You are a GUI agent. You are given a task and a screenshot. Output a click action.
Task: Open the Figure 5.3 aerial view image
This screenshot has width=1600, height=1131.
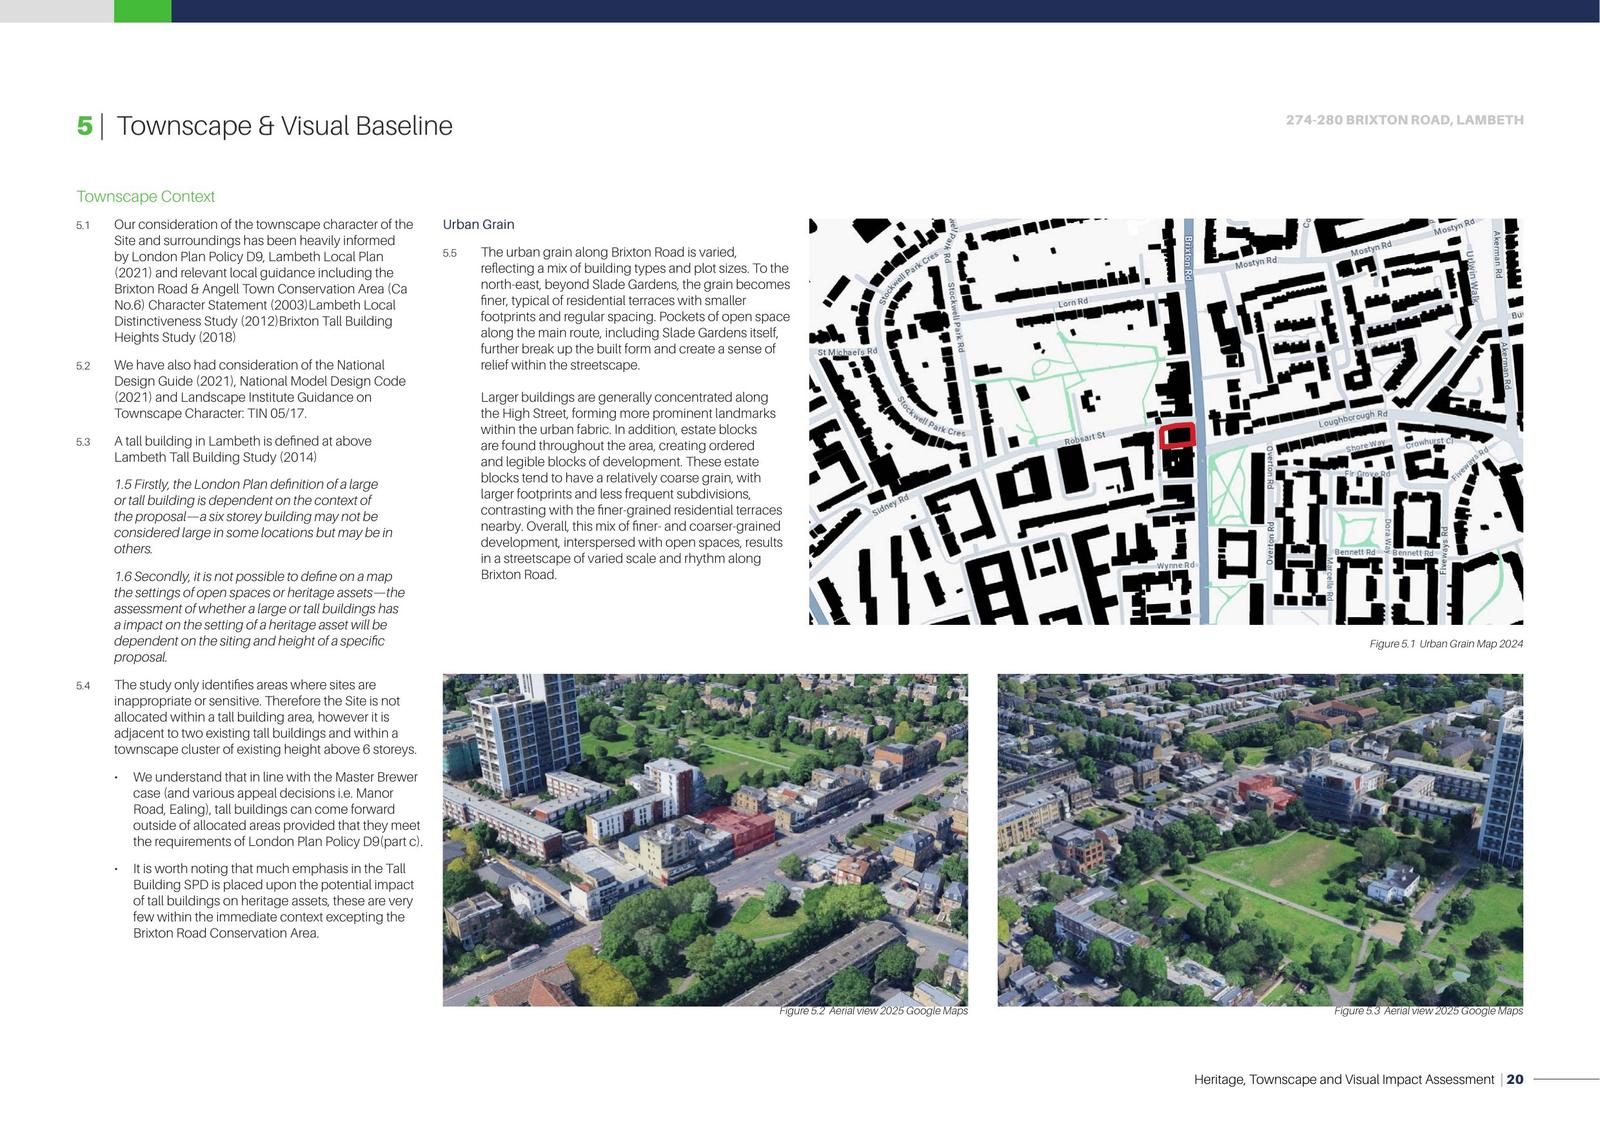click(1260, 839)
